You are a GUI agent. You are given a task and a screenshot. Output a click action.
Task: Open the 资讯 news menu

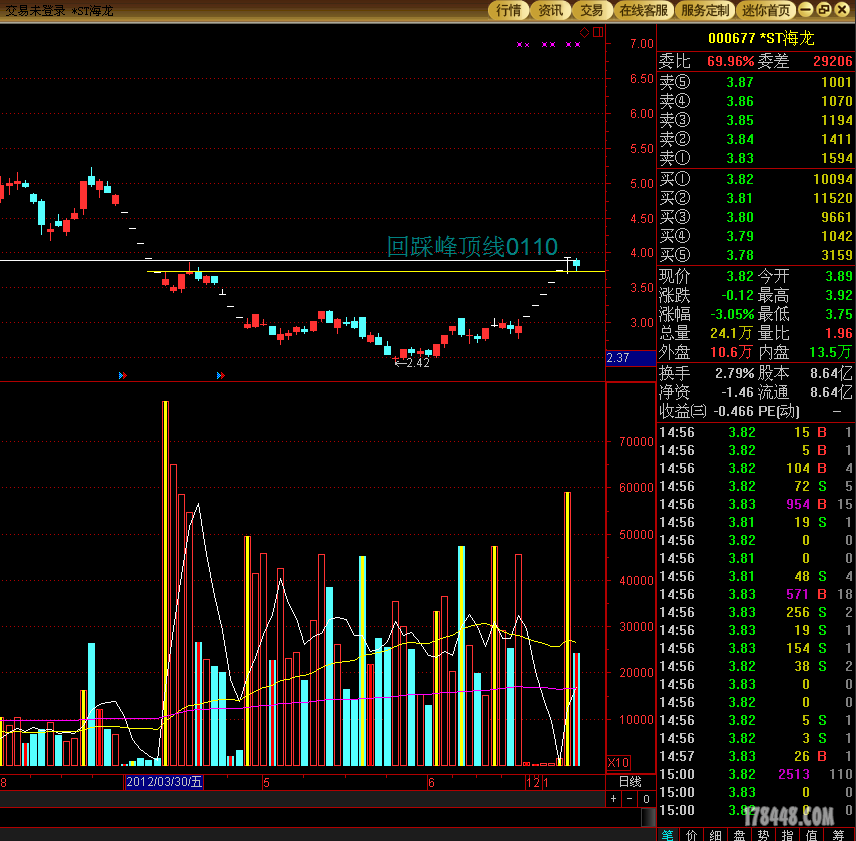coord(551,10)
